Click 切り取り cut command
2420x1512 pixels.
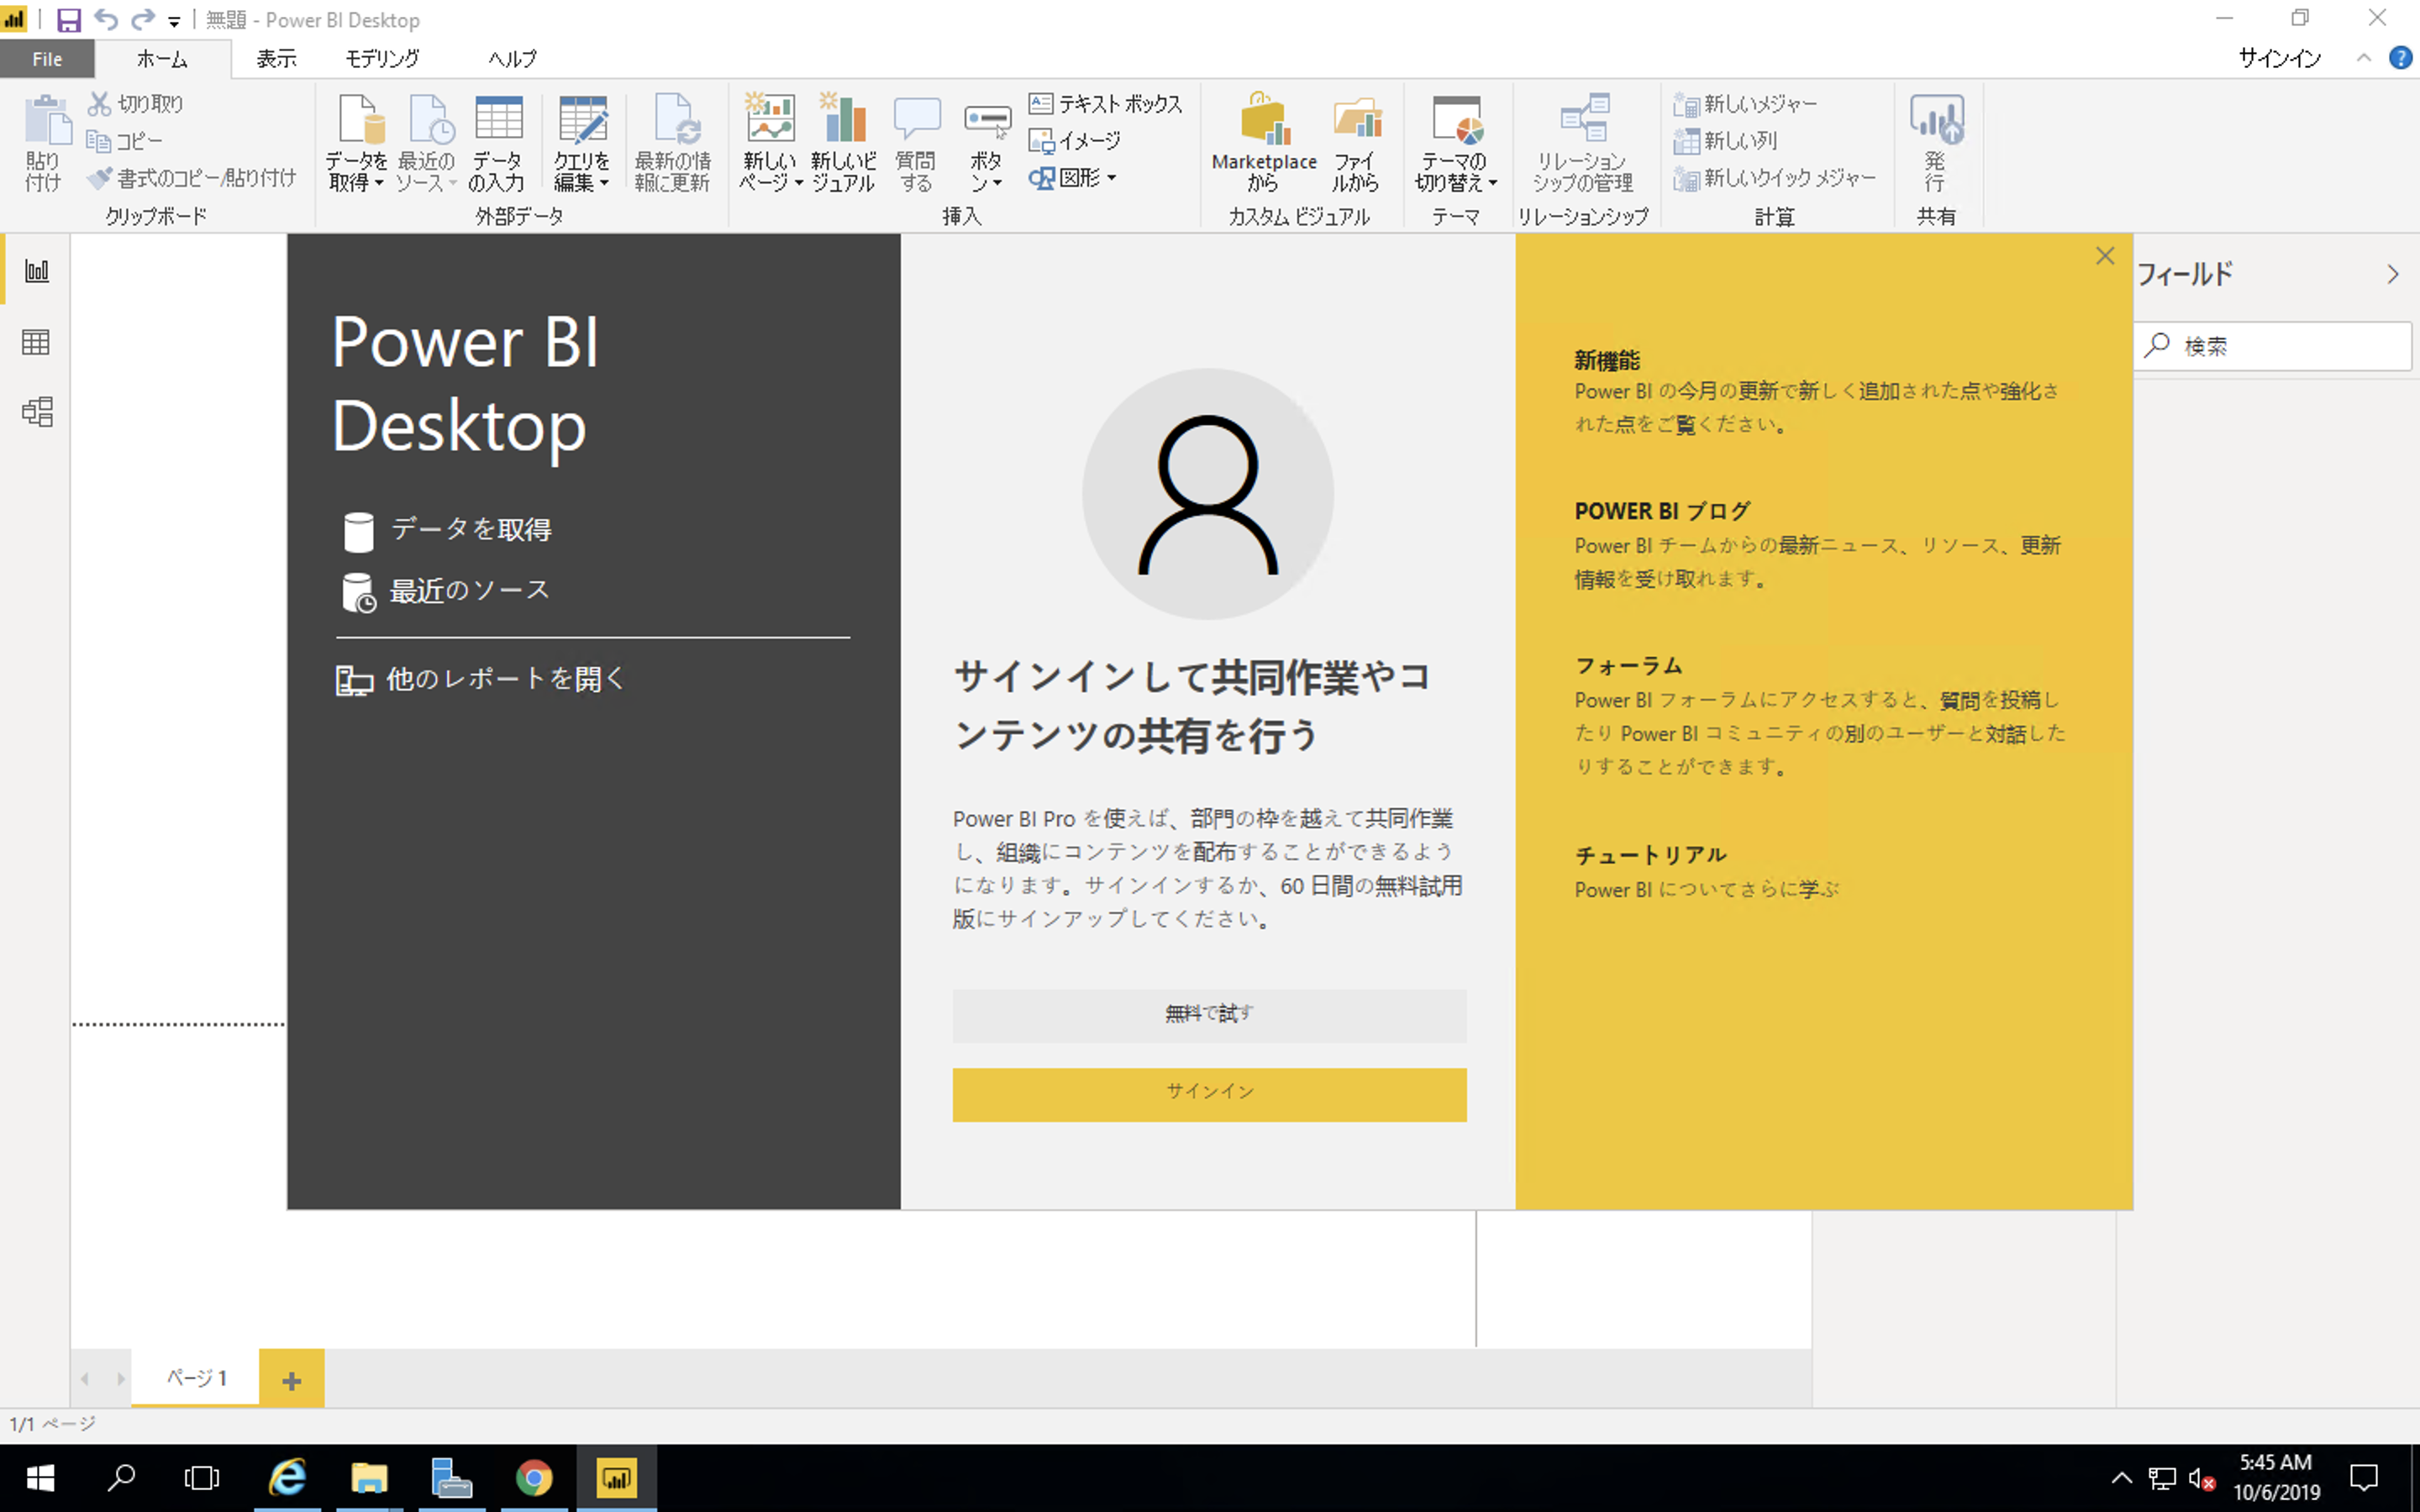pyautogui.click(x=136, y=104)
